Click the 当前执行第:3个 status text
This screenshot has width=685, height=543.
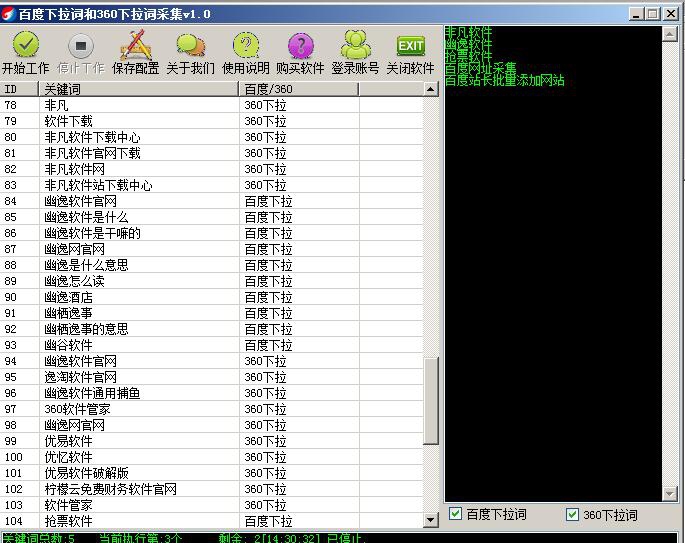click(140, 538)
